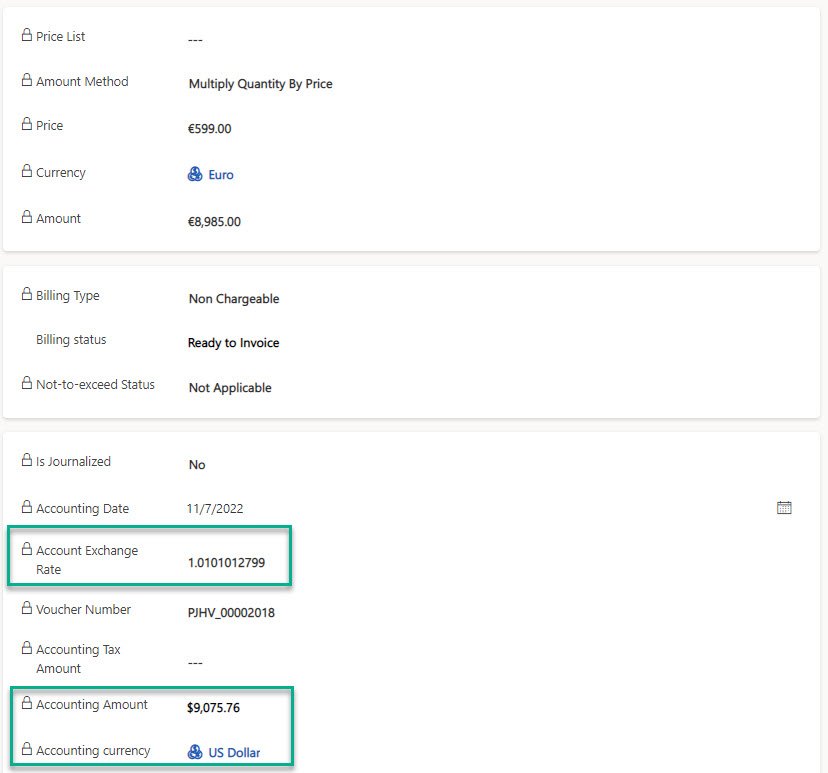Open the US Dollar currency link
The width and height of the screenshot is (828, 773).
pos(234,753)
